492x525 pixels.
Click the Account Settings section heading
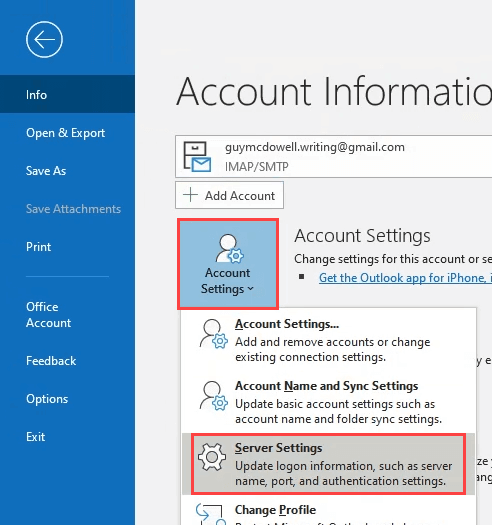[362, 236]
